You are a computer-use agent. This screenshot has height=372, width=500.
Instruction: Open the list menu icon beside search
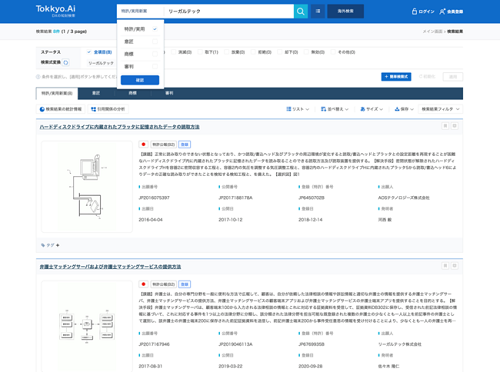point(318,11)
